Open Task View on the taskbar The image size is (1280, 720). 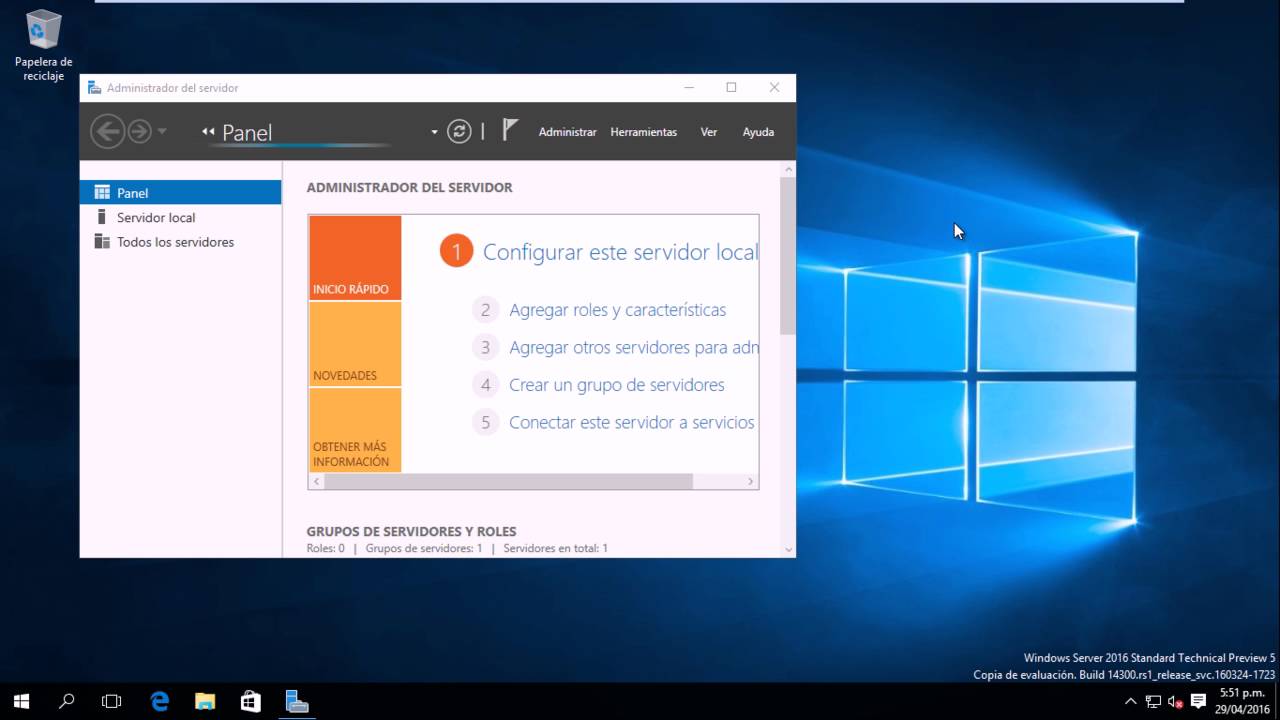point(112,701)
